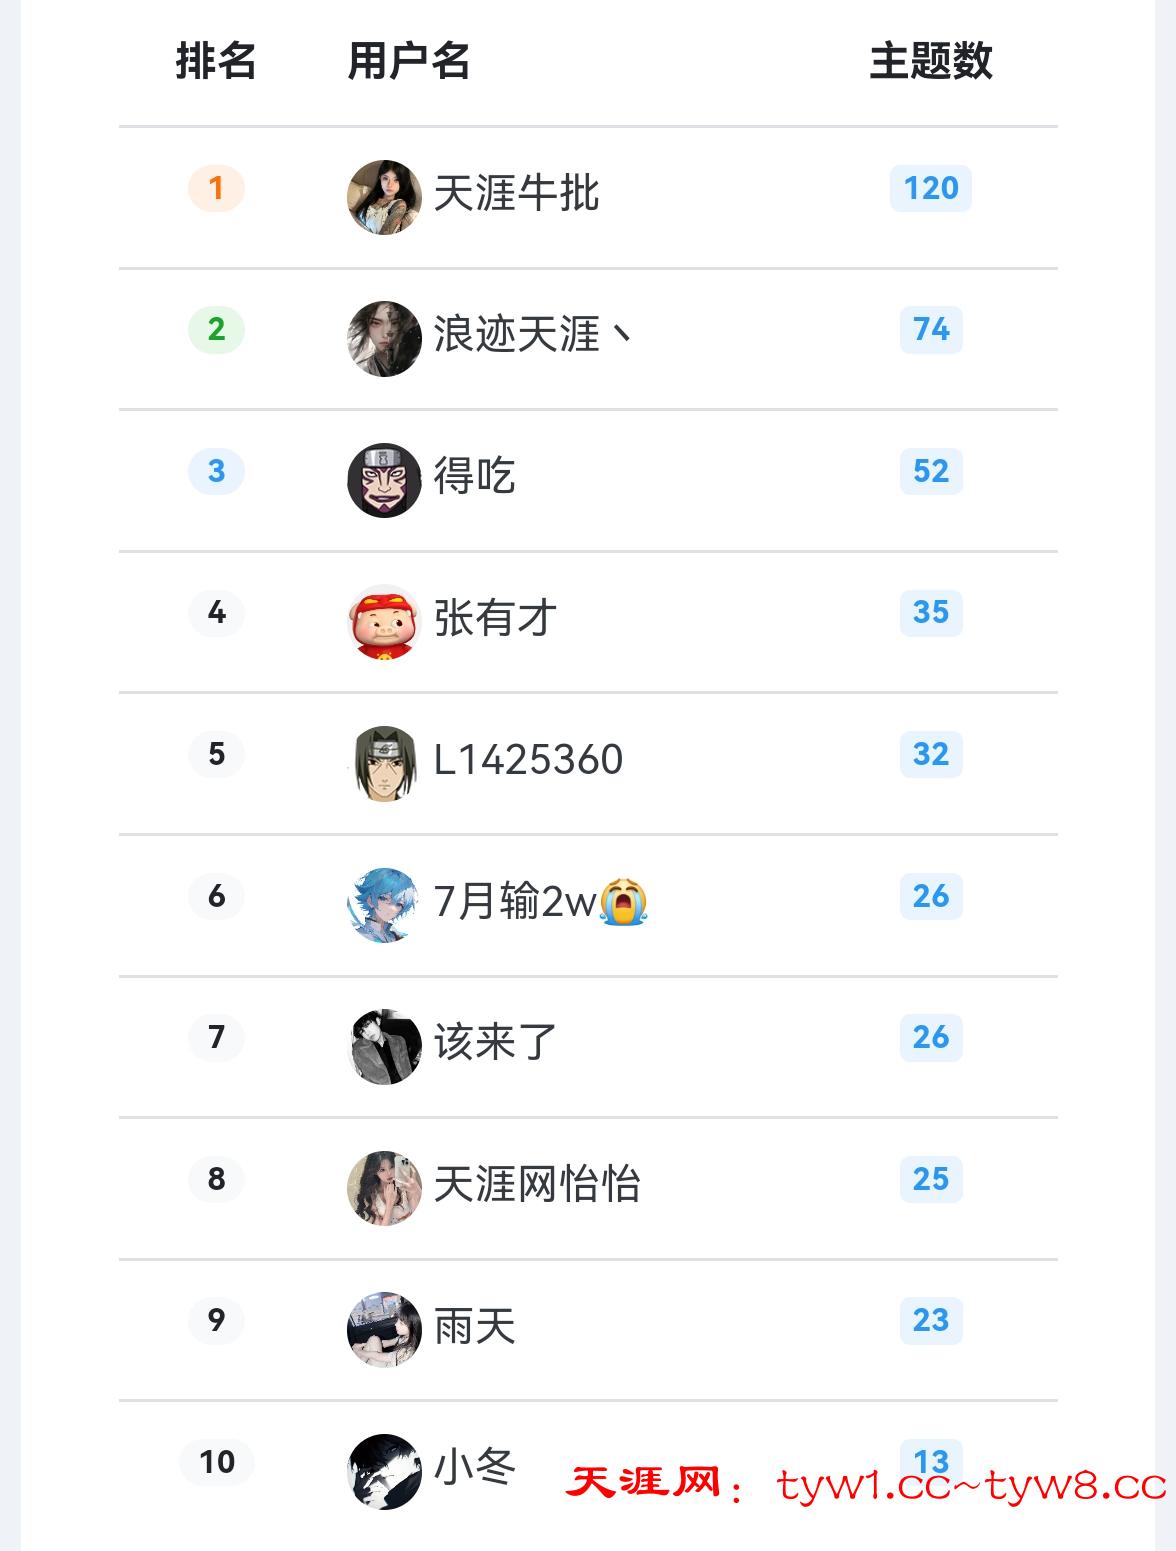Image resolution: width=1176 pixels, height=1551 pixels.
Task: Click 该来了's black-and-white avatar
Action: tap(384, 1046)
